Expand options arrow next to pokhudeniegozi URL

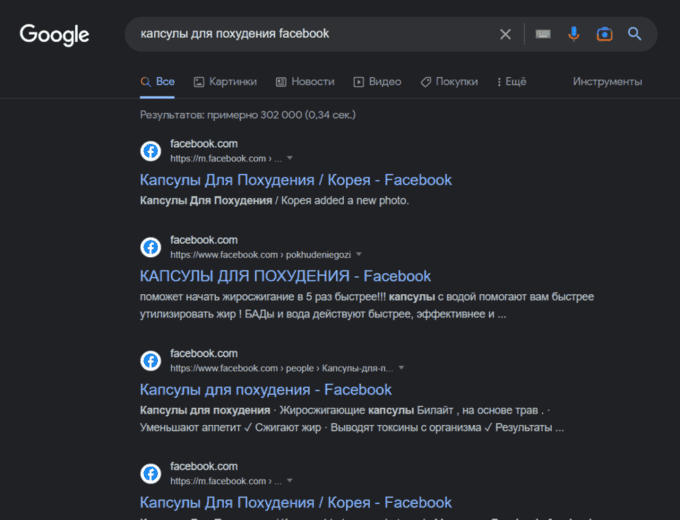coord(358,254)
